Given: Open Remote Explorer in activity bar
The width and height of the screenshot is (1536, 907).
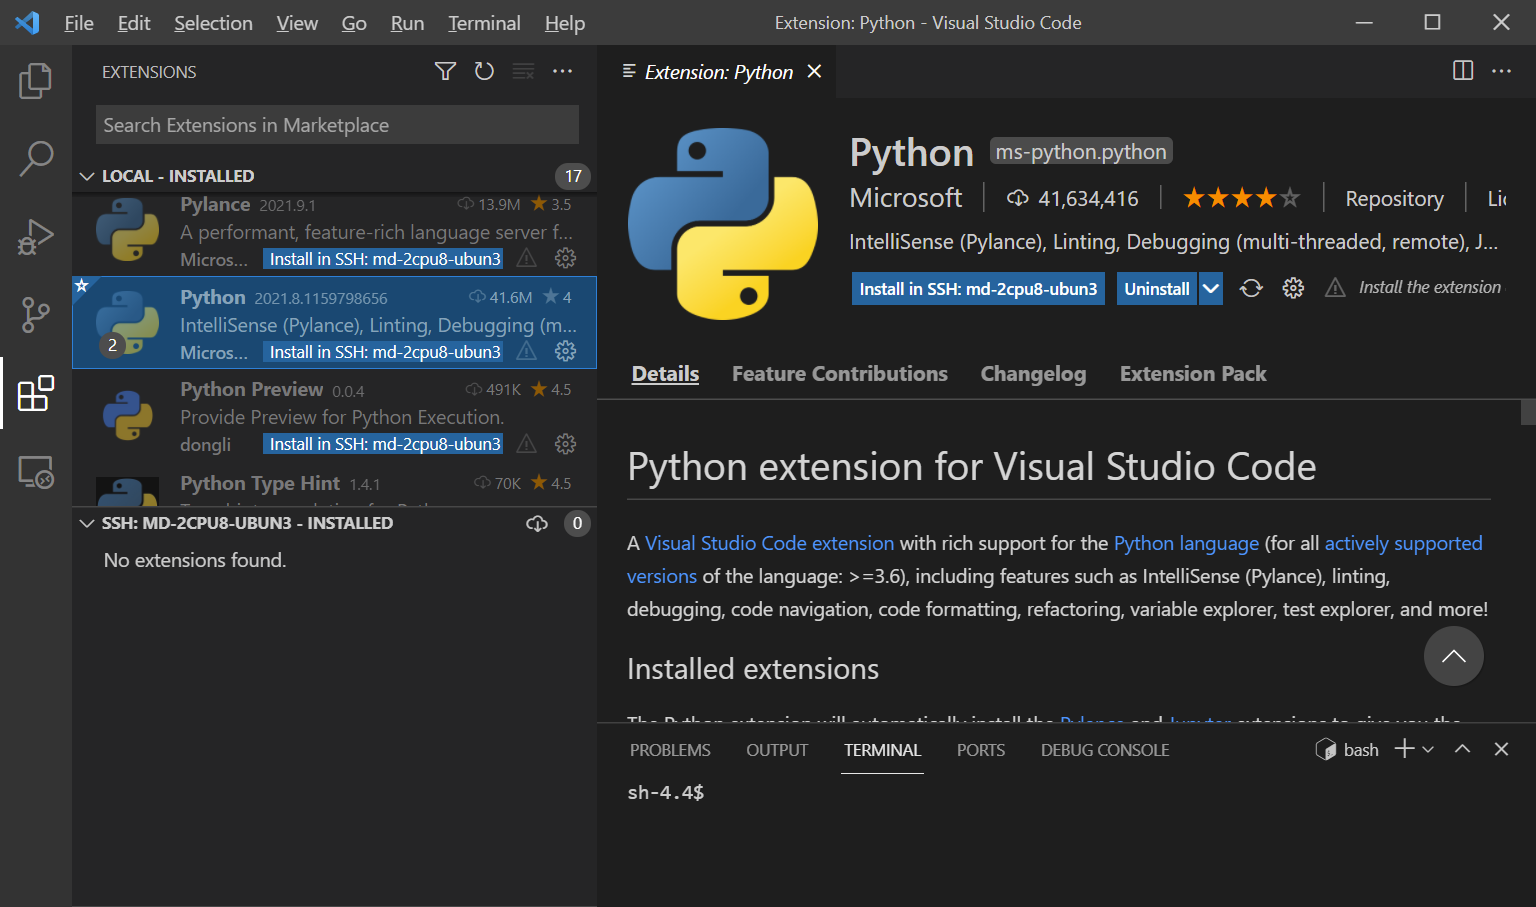Looking at the screenshot, I should click(36, 471).
